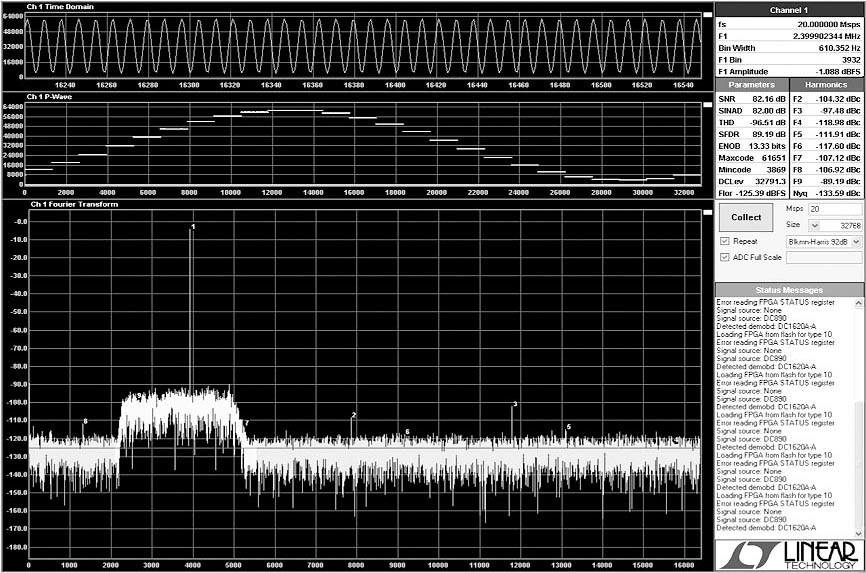Click the fs value '20.000000 Msps'
Viewport: 866px width, 573px height.
point(829,24)
